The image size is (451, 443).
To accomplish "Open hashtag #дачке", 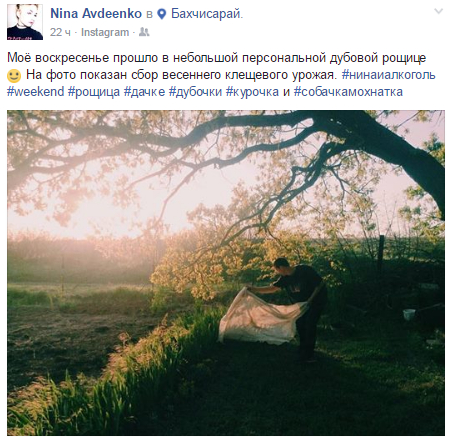I will point(144,92).
